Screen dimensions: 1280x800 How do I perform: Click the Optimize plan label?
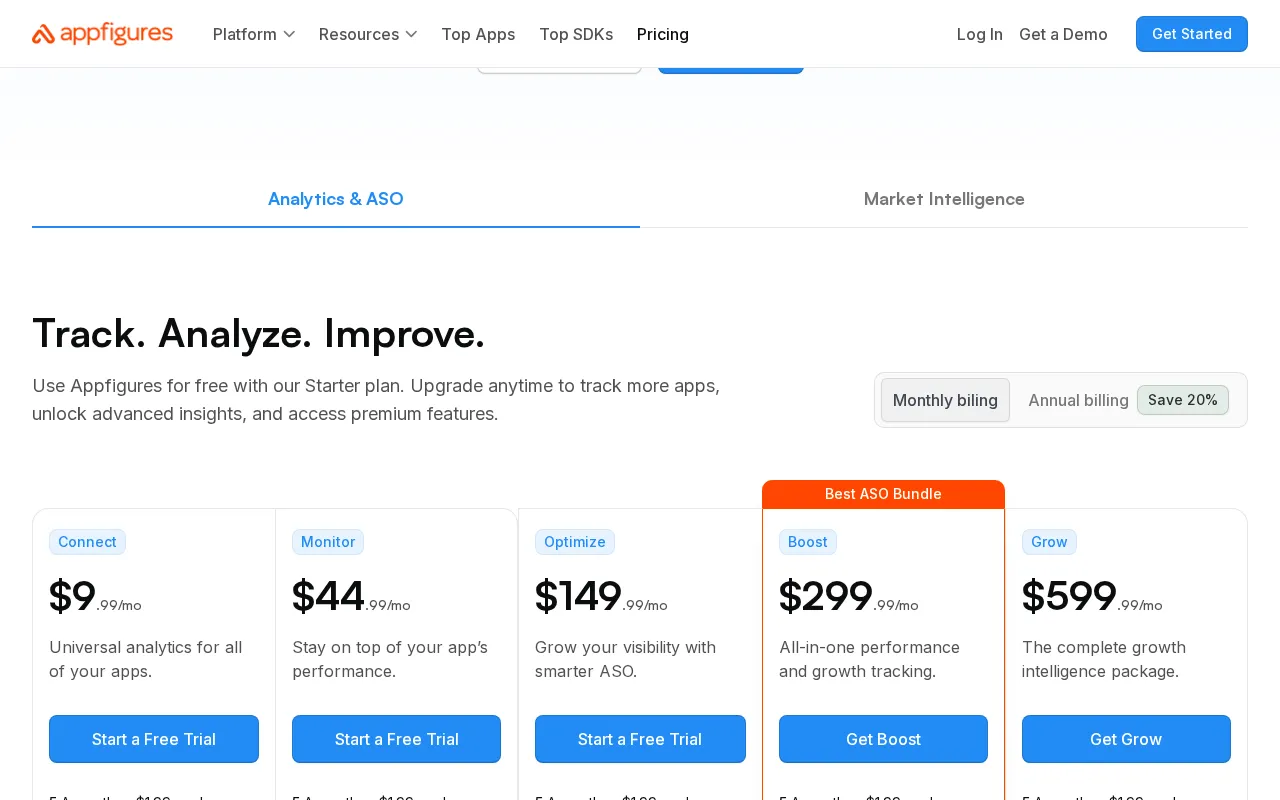click(x=575, y=542)
